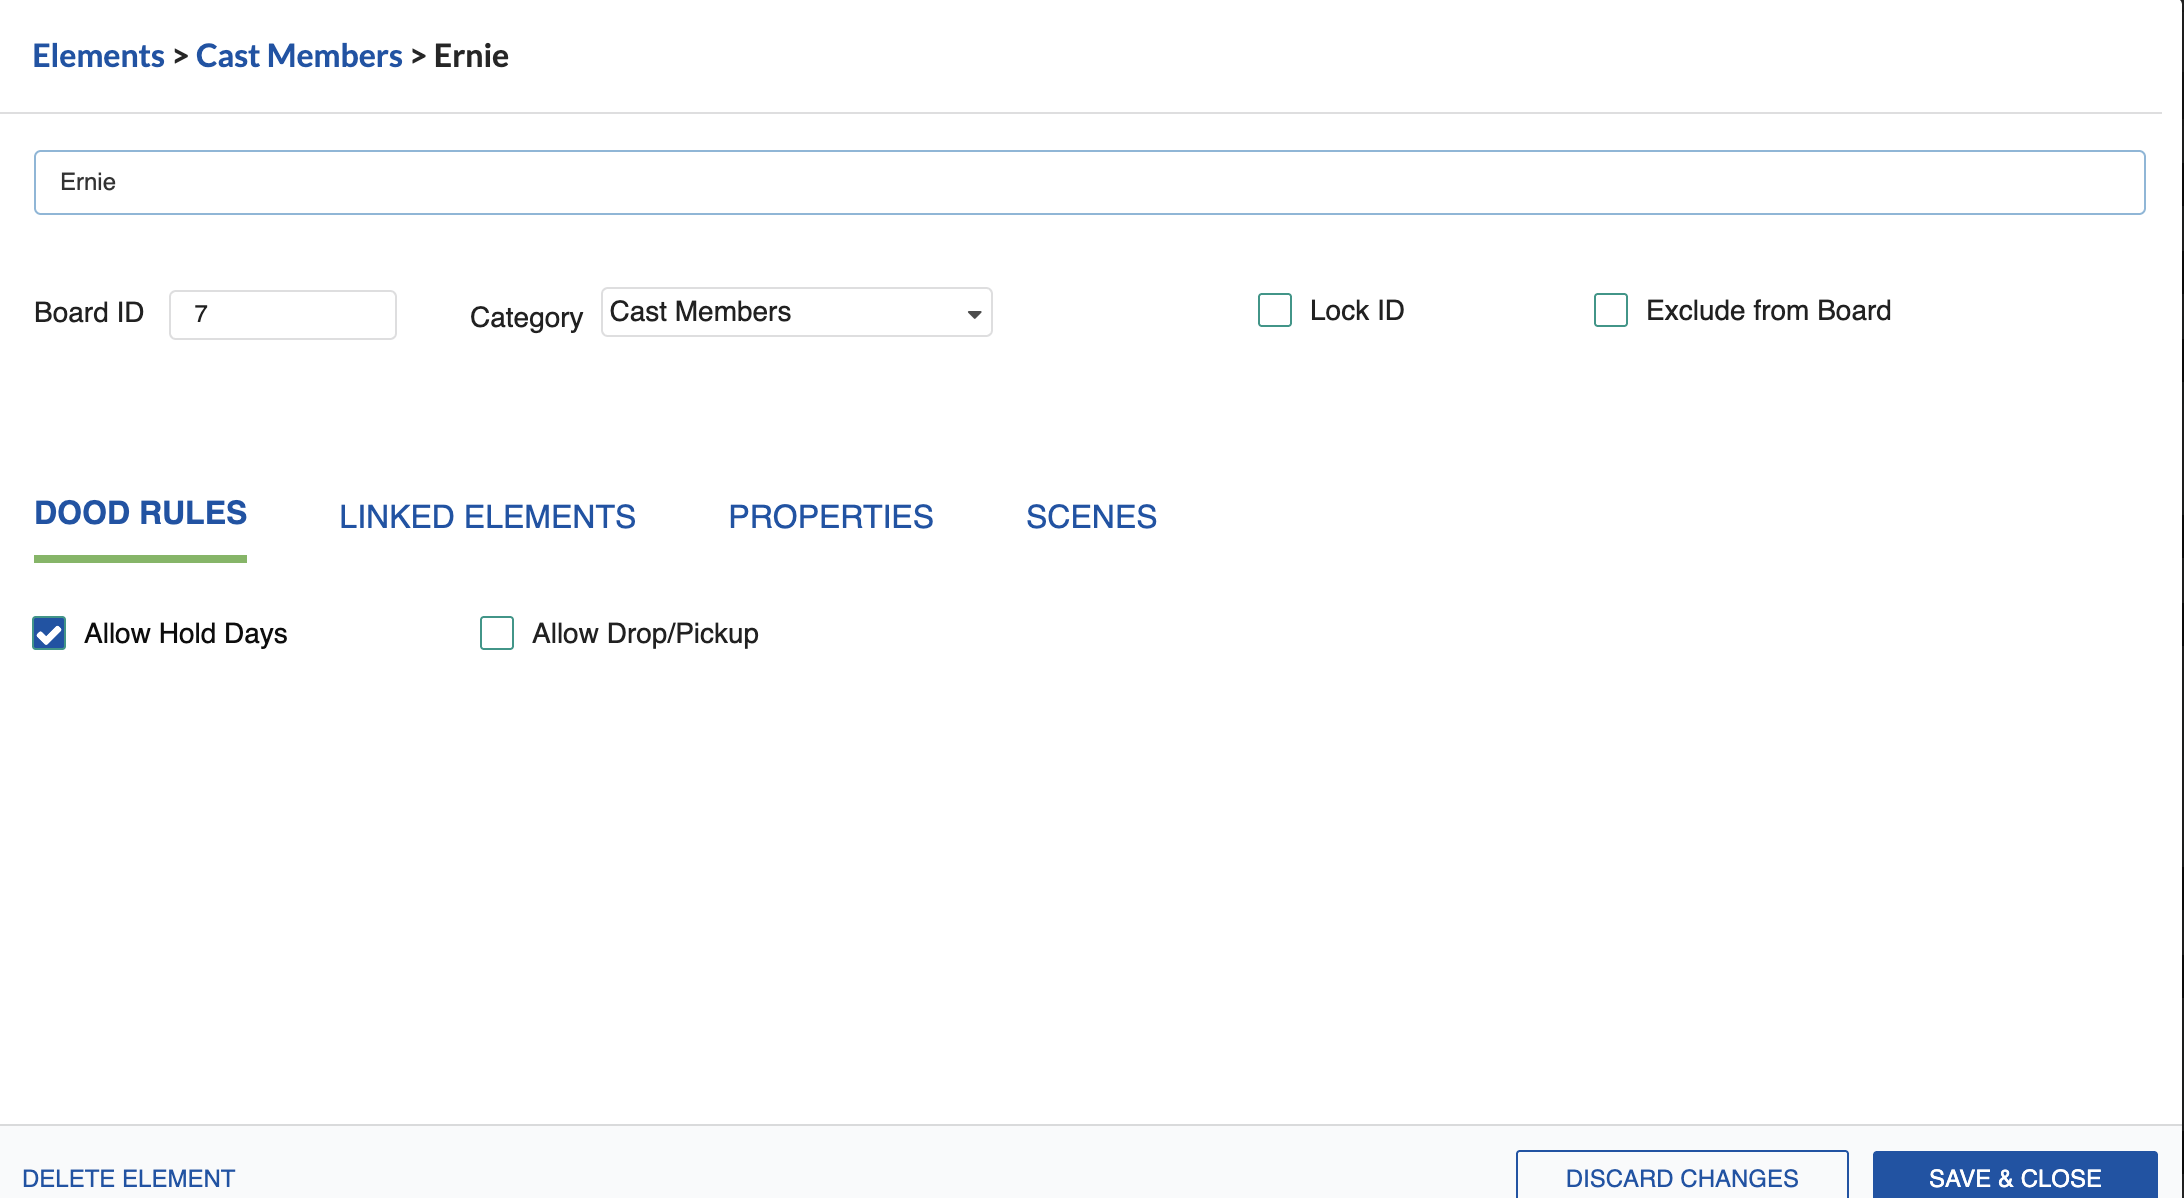Enable Exclude from Board checkbox
Image resolution: width=2184 pixels, height=1198 pixels.
[1610, 310]
